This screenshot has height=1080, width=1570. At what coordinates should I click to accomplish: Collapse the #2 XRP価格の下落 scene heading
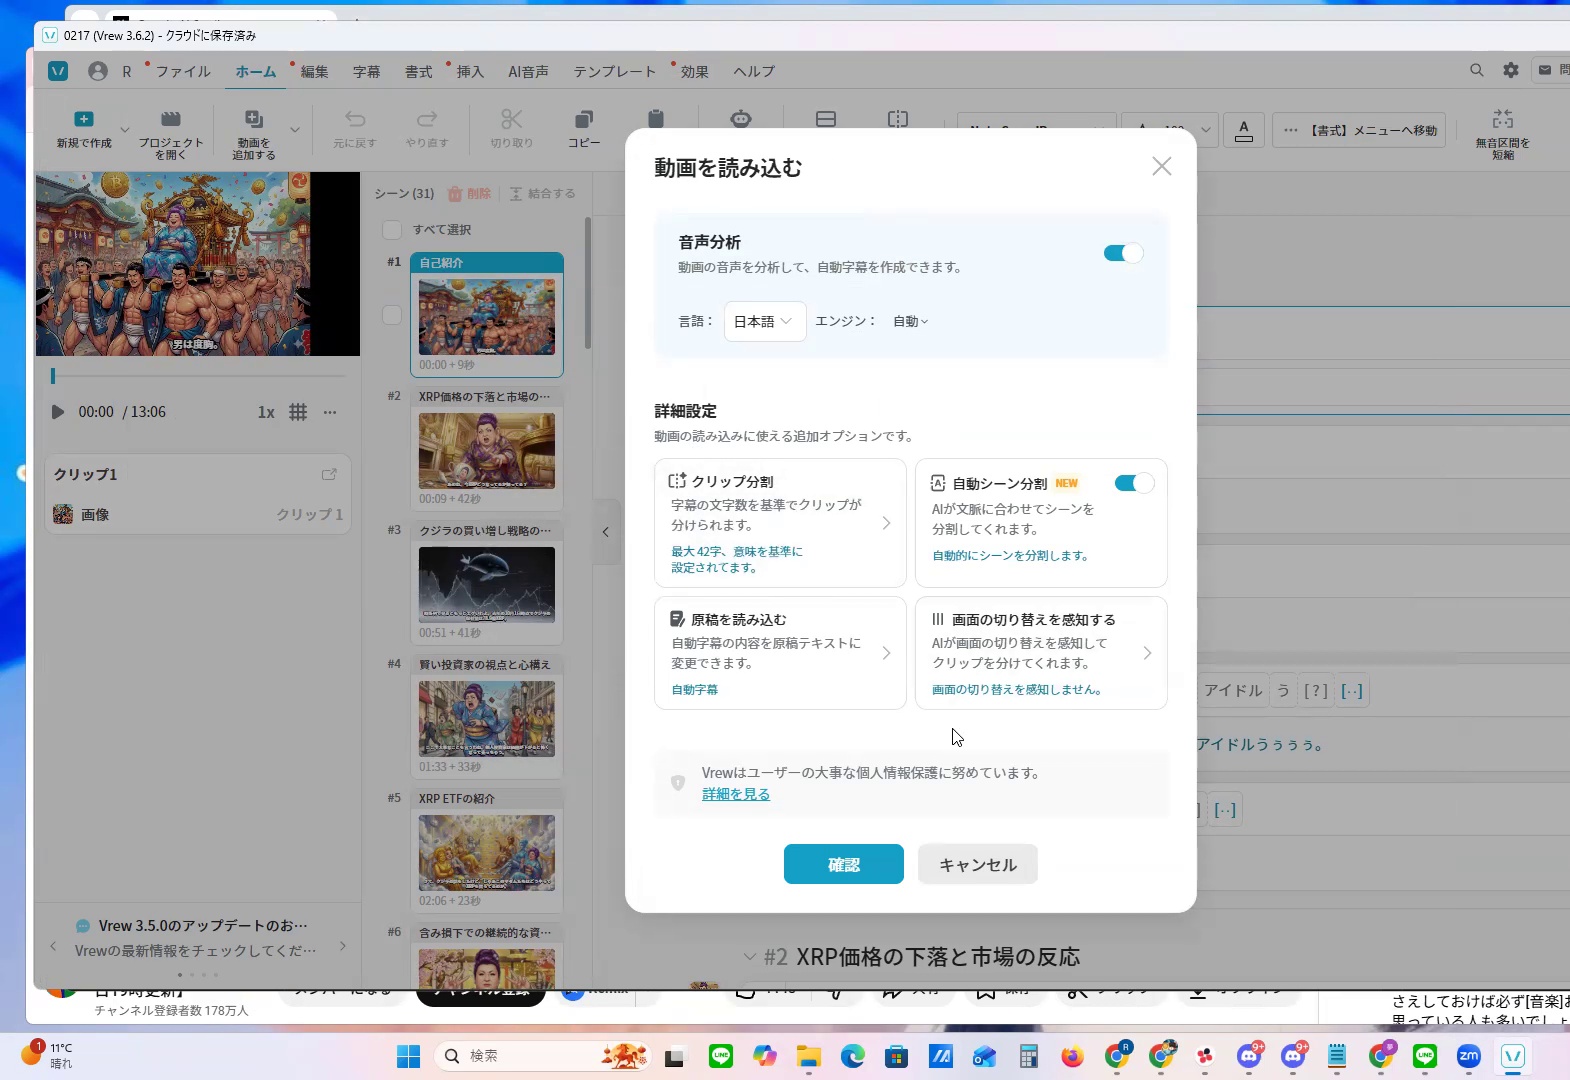click(x=750, y=957)
